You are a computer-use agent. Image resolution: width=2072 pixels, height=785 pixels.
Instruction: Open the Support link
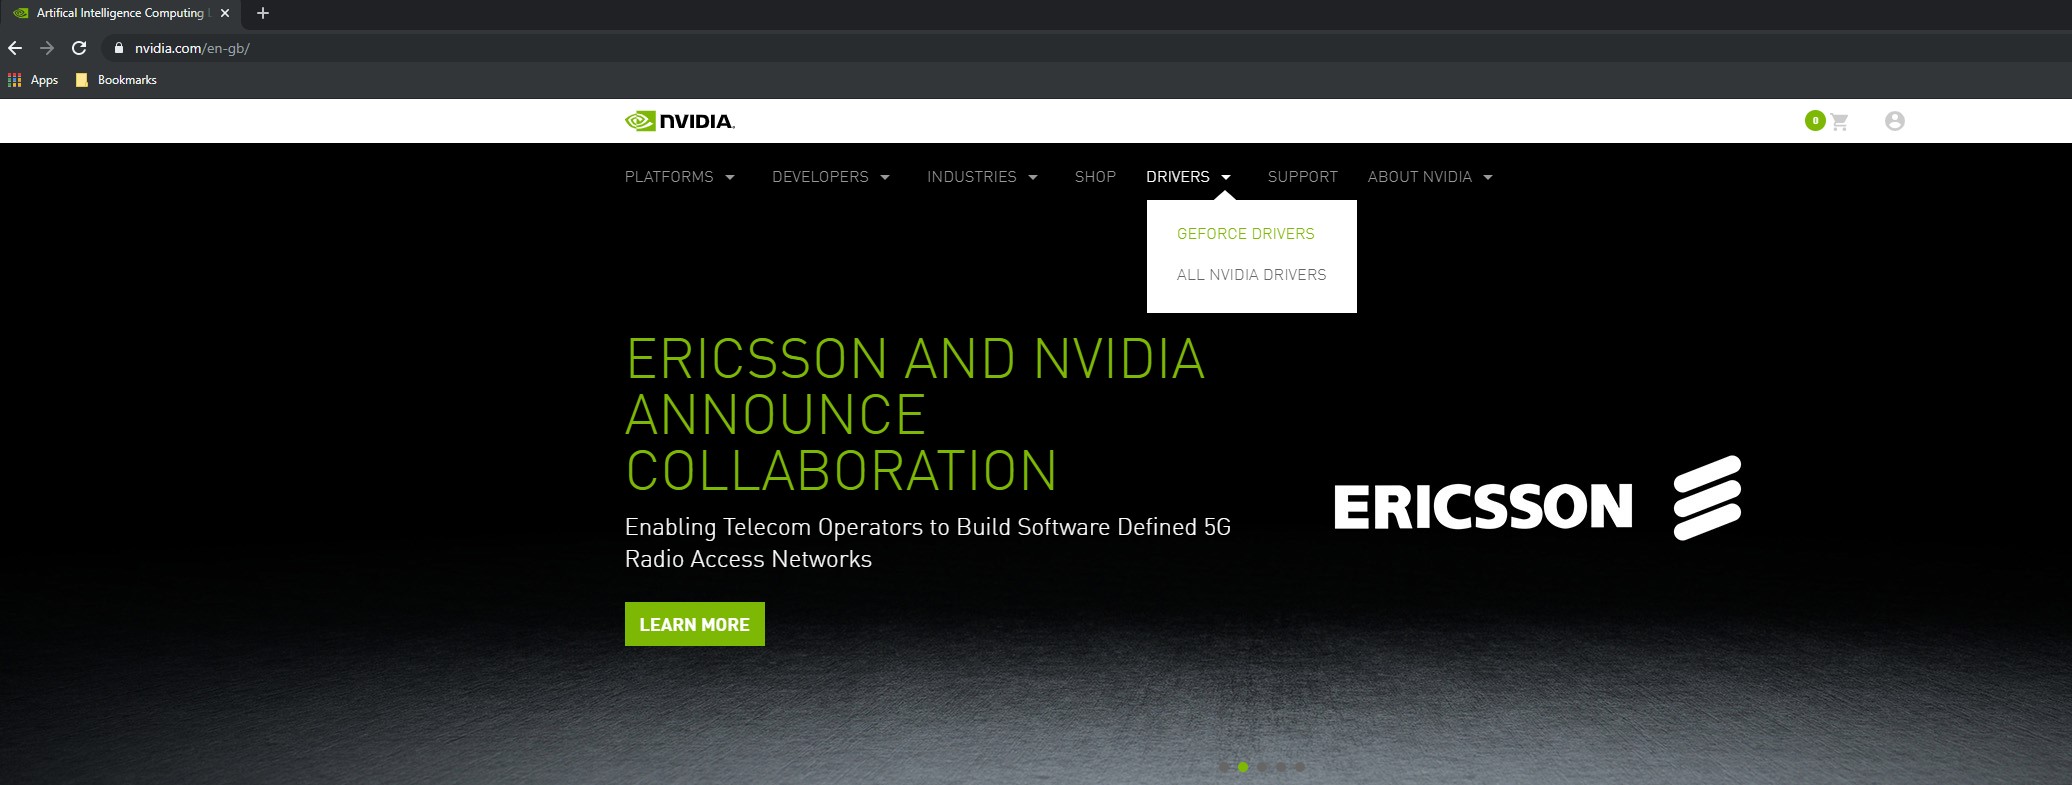(1302, 177)
